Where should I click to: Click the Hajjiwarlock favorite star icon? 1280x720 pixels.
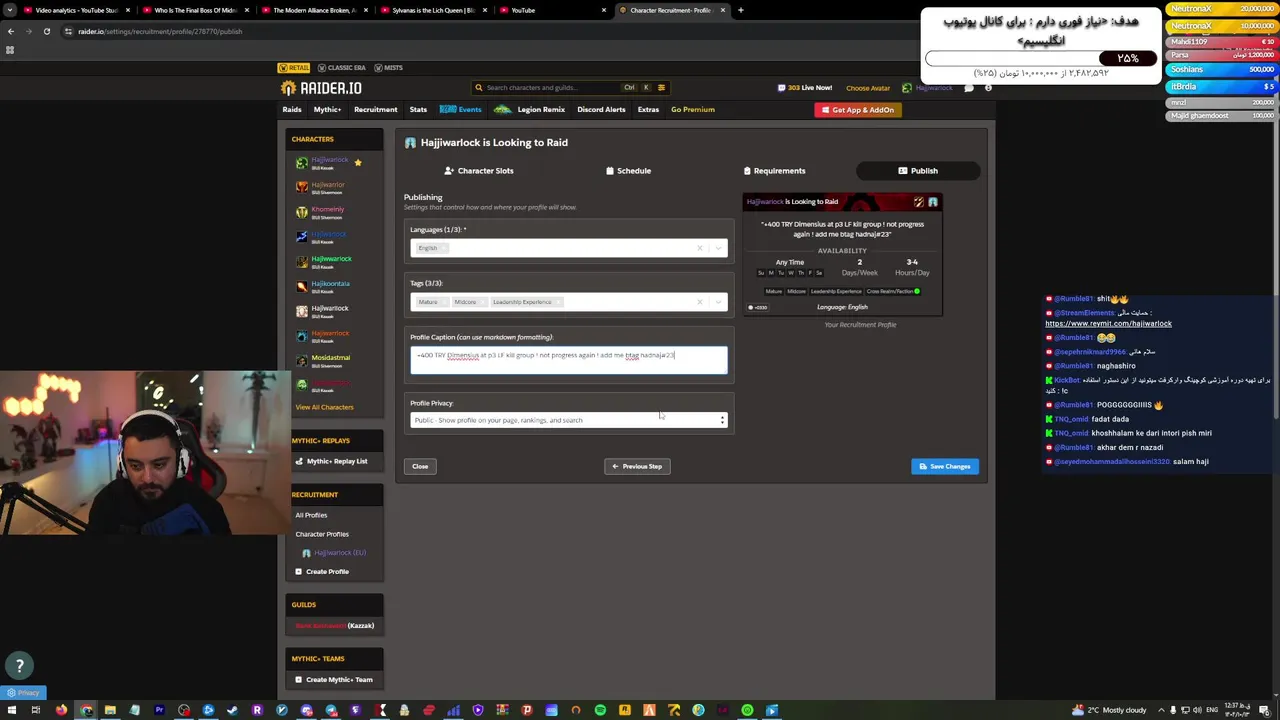point(358,162)
